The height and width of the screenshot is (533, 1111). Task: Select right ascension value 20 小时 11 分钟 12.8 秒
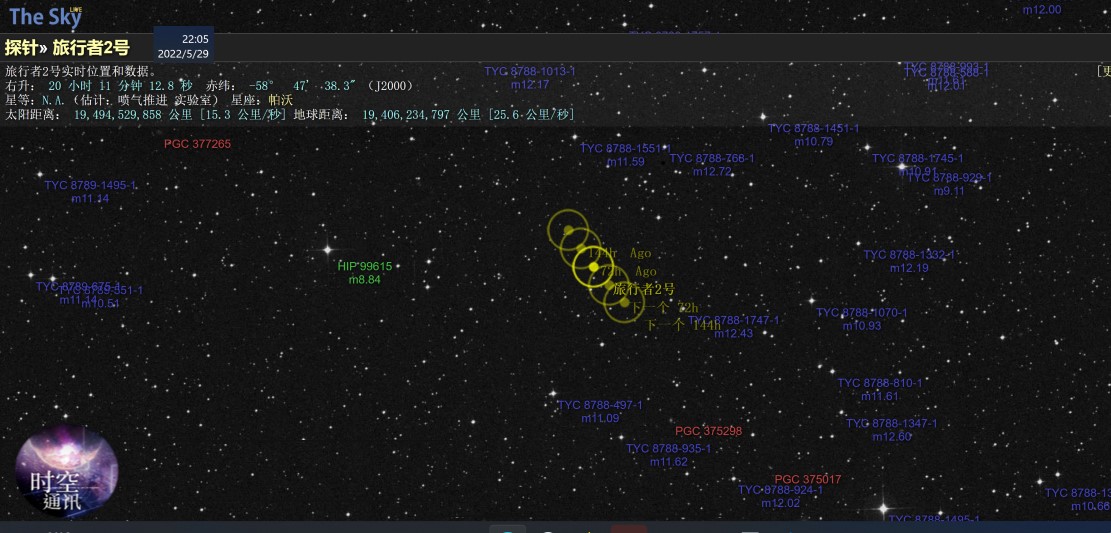tap(120, 86)
